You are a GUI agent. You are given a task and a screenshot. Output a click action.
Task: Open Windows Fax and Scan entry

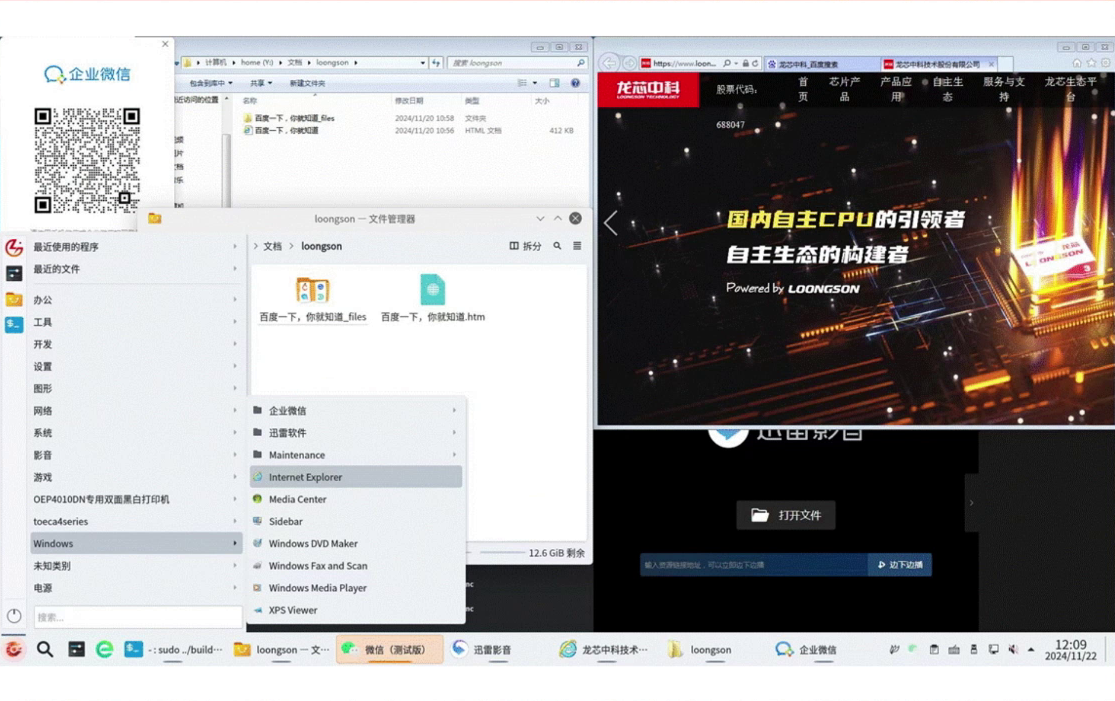tap(356, 566)
